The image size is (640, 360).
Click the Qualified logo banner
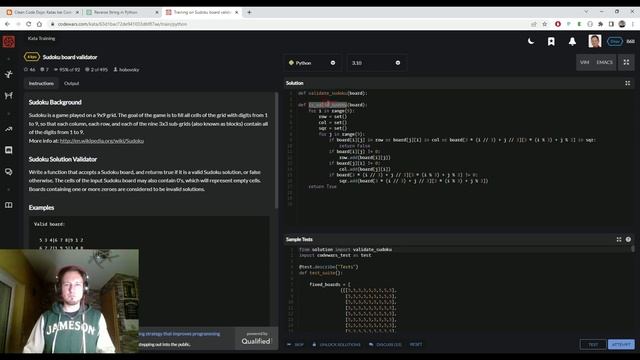(256, 339)
